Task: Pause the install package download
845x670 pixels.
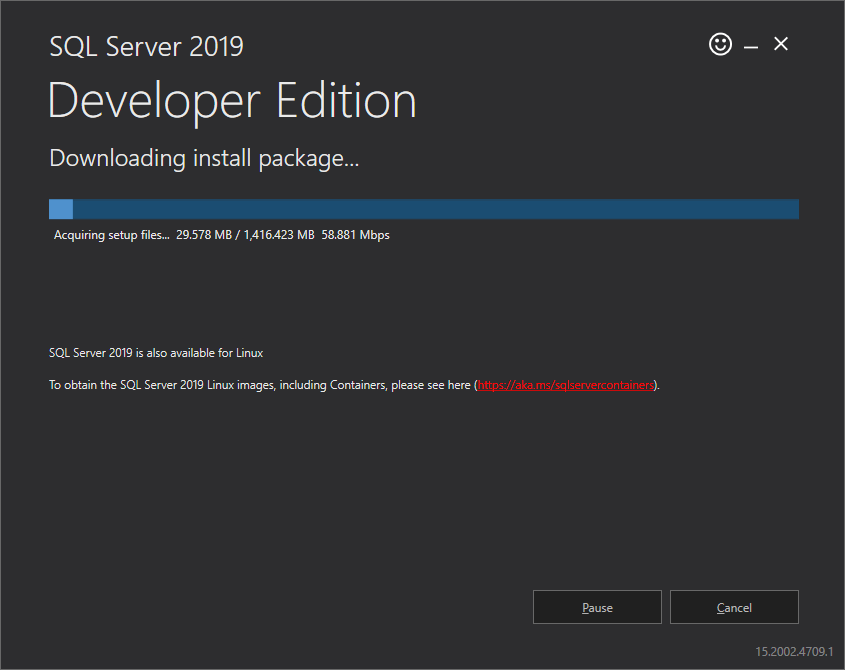Action: (597, 607)
